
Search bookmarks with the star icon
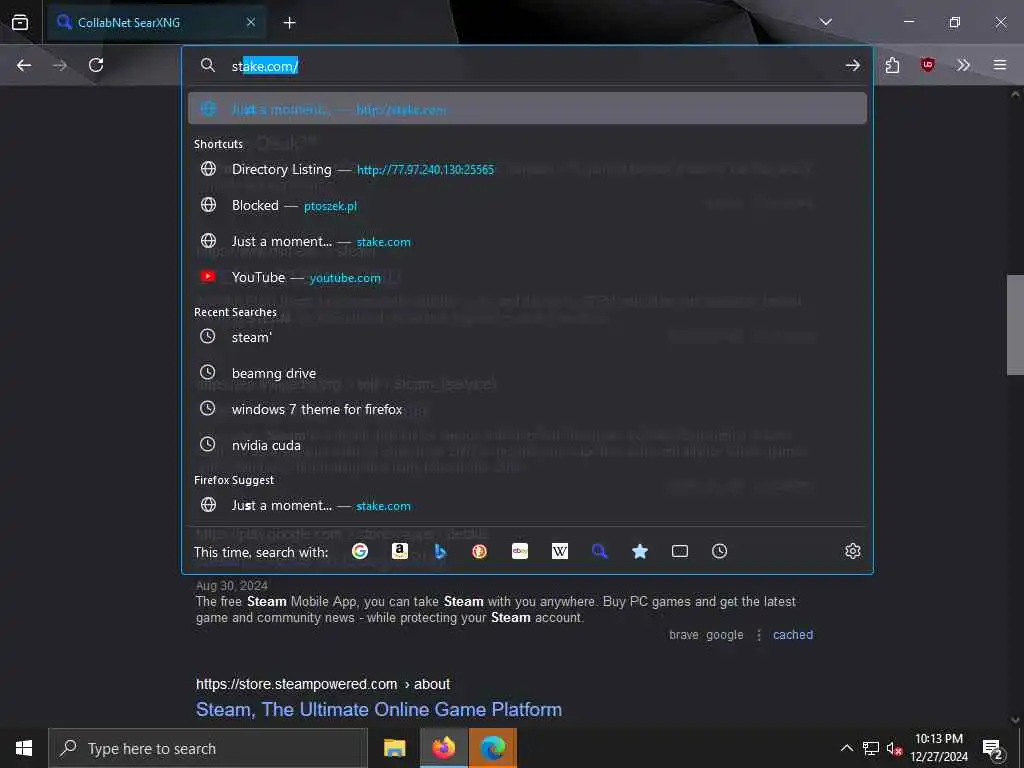click(x=639, y=551)
